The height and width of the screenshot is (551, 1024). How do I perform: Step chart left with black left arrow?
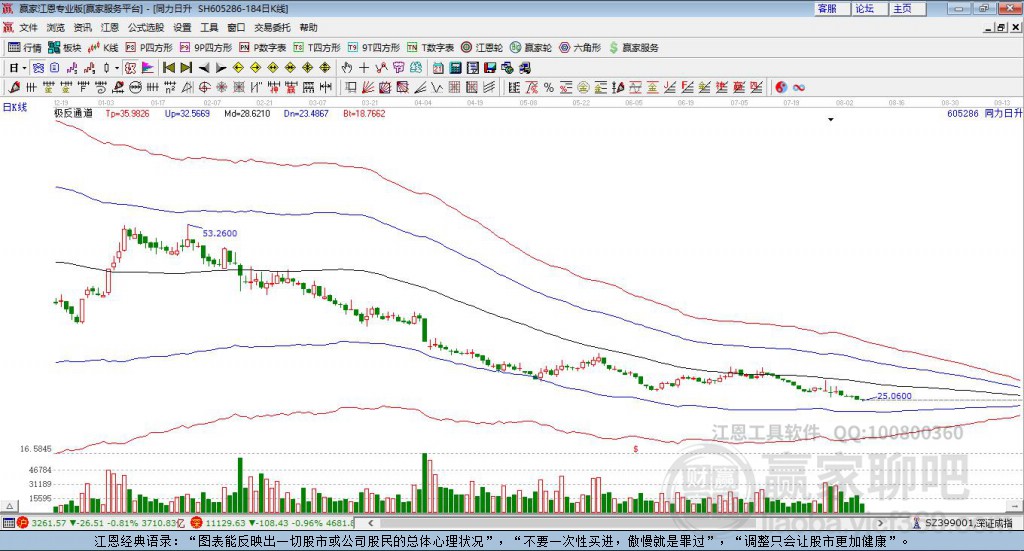(x=204, y=68)
